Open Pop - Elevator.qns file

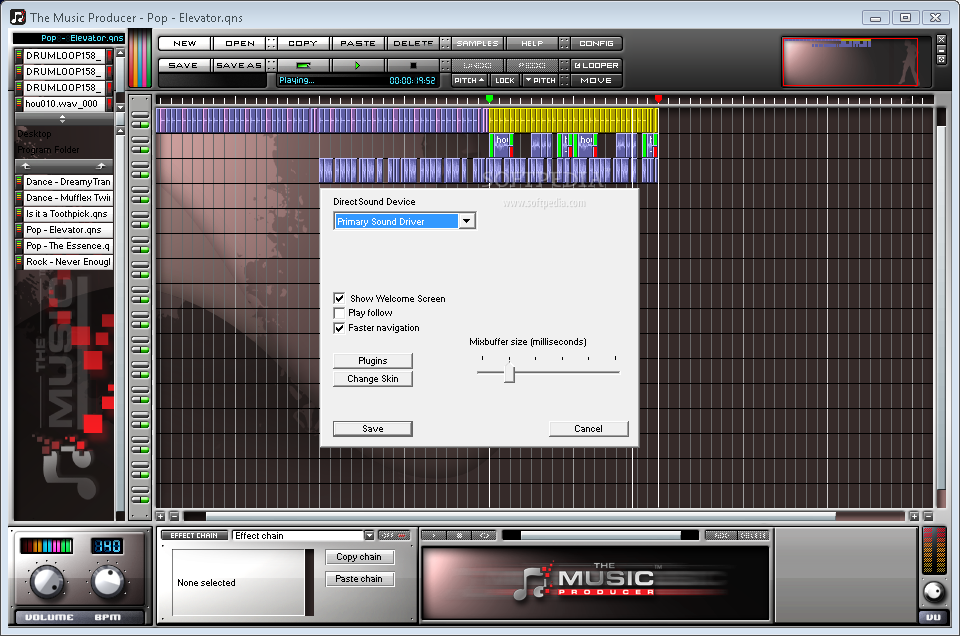(68, 230)
